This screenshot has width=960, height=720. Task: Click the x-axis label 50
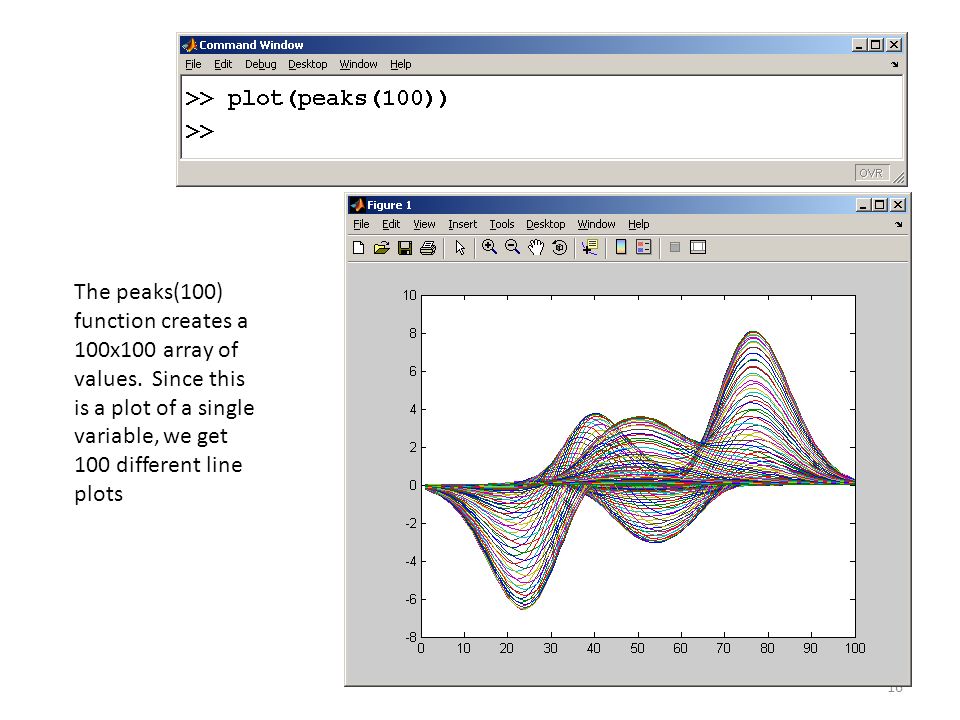637,648
